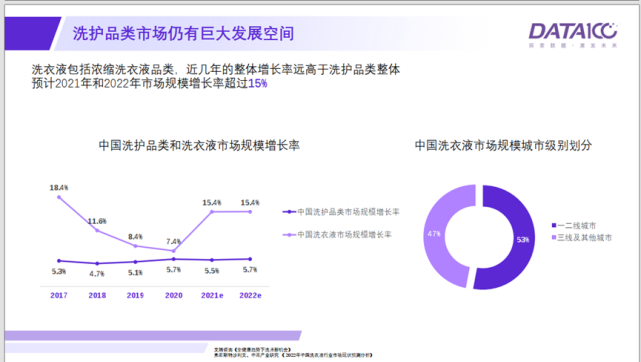Select the 5.7% label under 2022e
Viewport: 641px width, 362px height.
(250, 270)
